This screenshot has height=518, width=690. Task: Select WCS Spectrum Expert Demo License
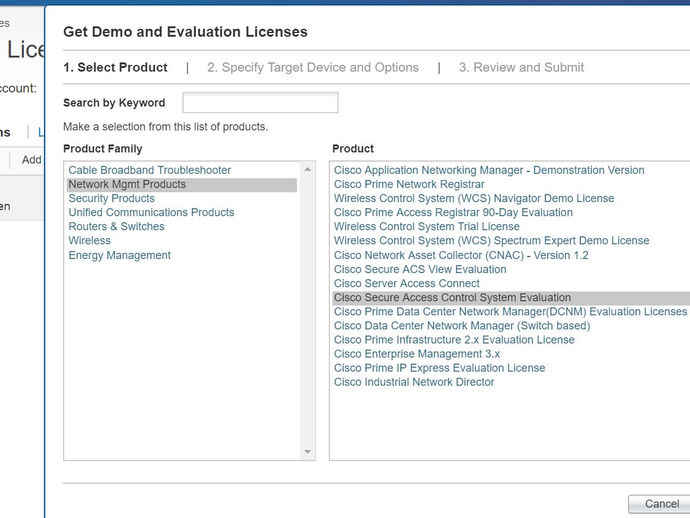click(491, 241)
